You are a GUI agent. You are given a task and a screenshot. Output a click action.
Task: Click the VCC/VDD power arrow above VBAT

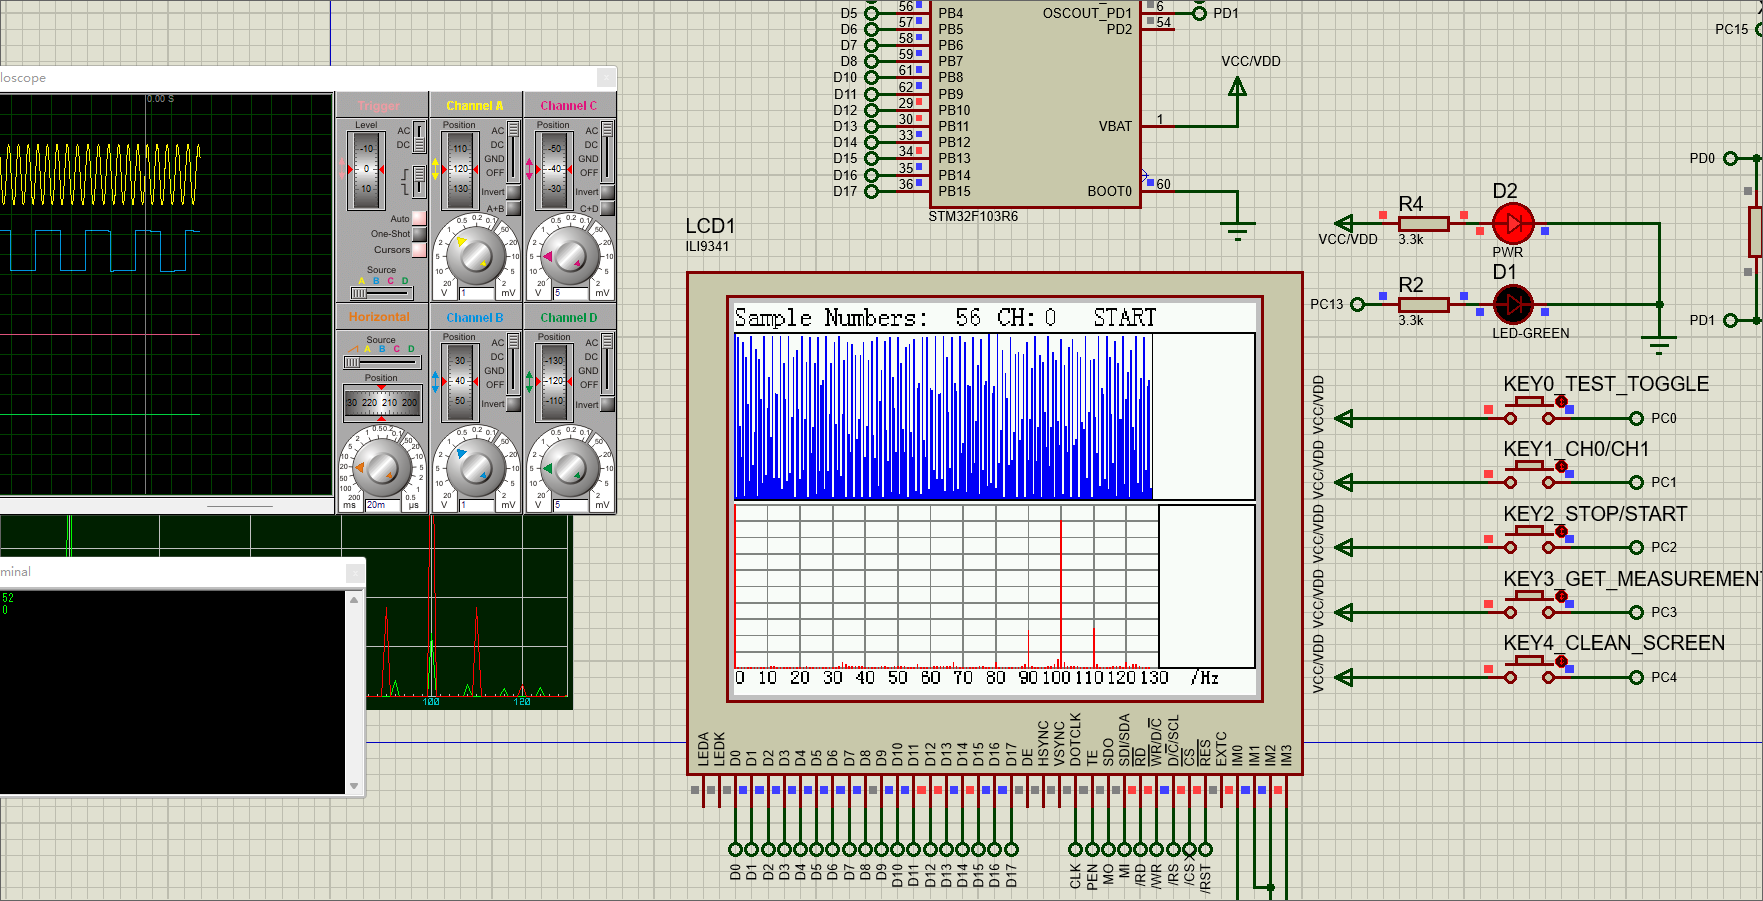(1237, 88)
